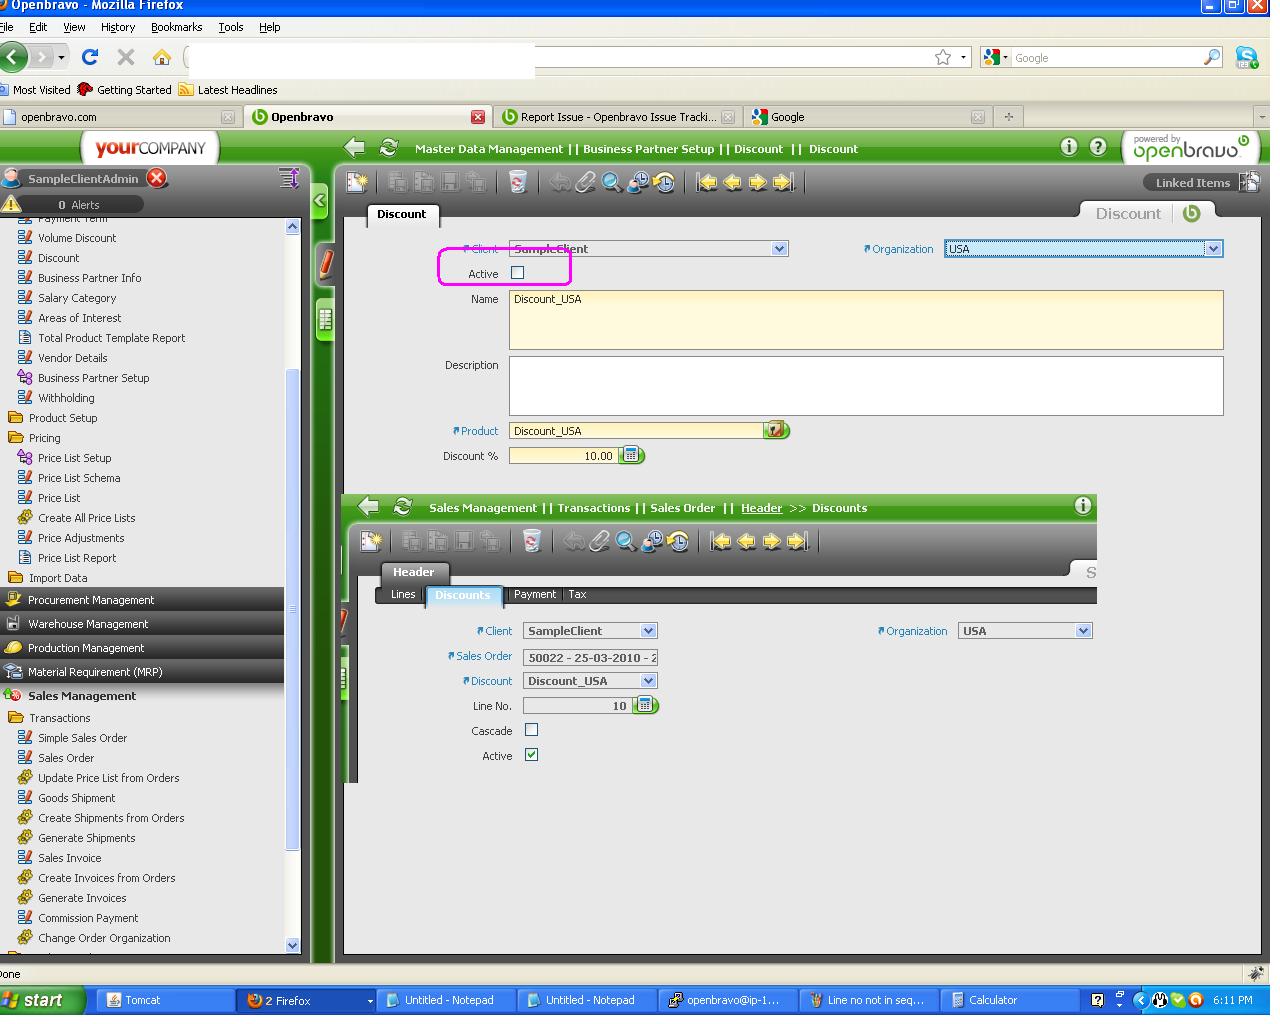This screenshot has width=1280, height=1024.
Task: Click the Name field containing Discount_USA
Action: tap(866, 320)
